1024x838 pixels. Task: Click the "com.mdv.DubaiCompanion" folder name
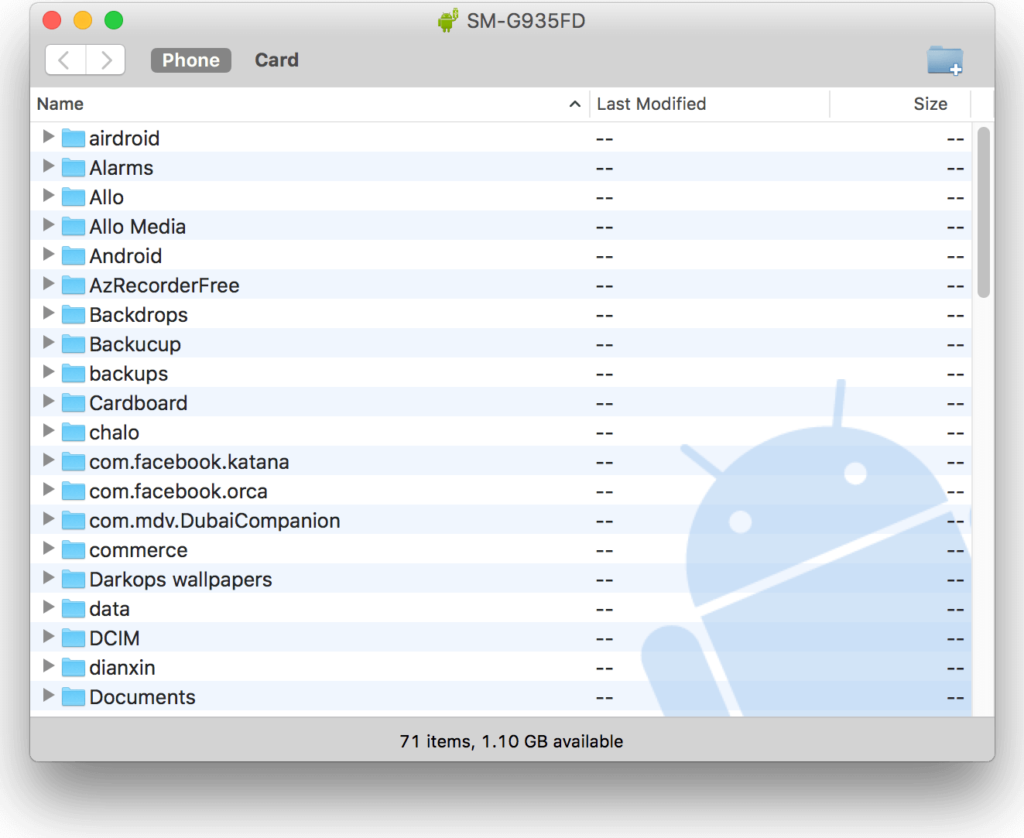coord(215,521)
